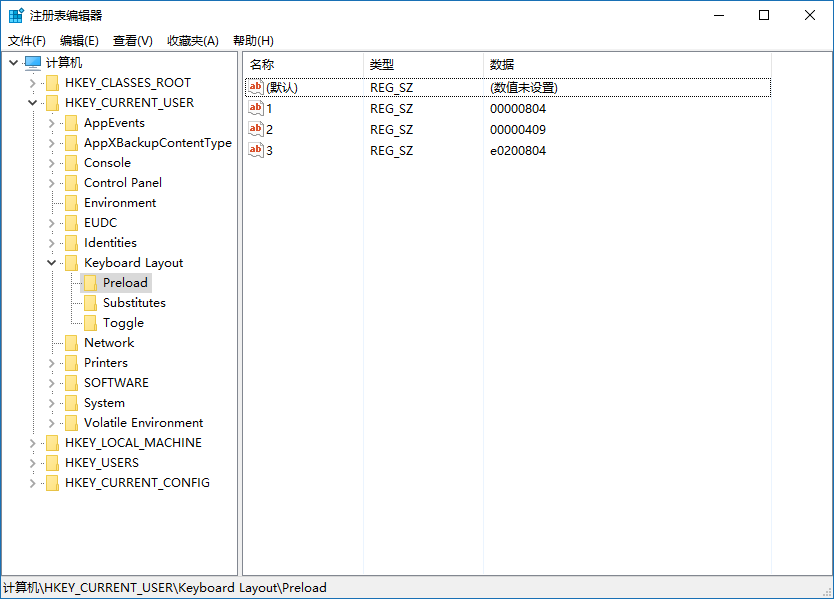Screen dimensions: 834x599
Task: Select the Volatile Environment key label
Action: [144, 423]
